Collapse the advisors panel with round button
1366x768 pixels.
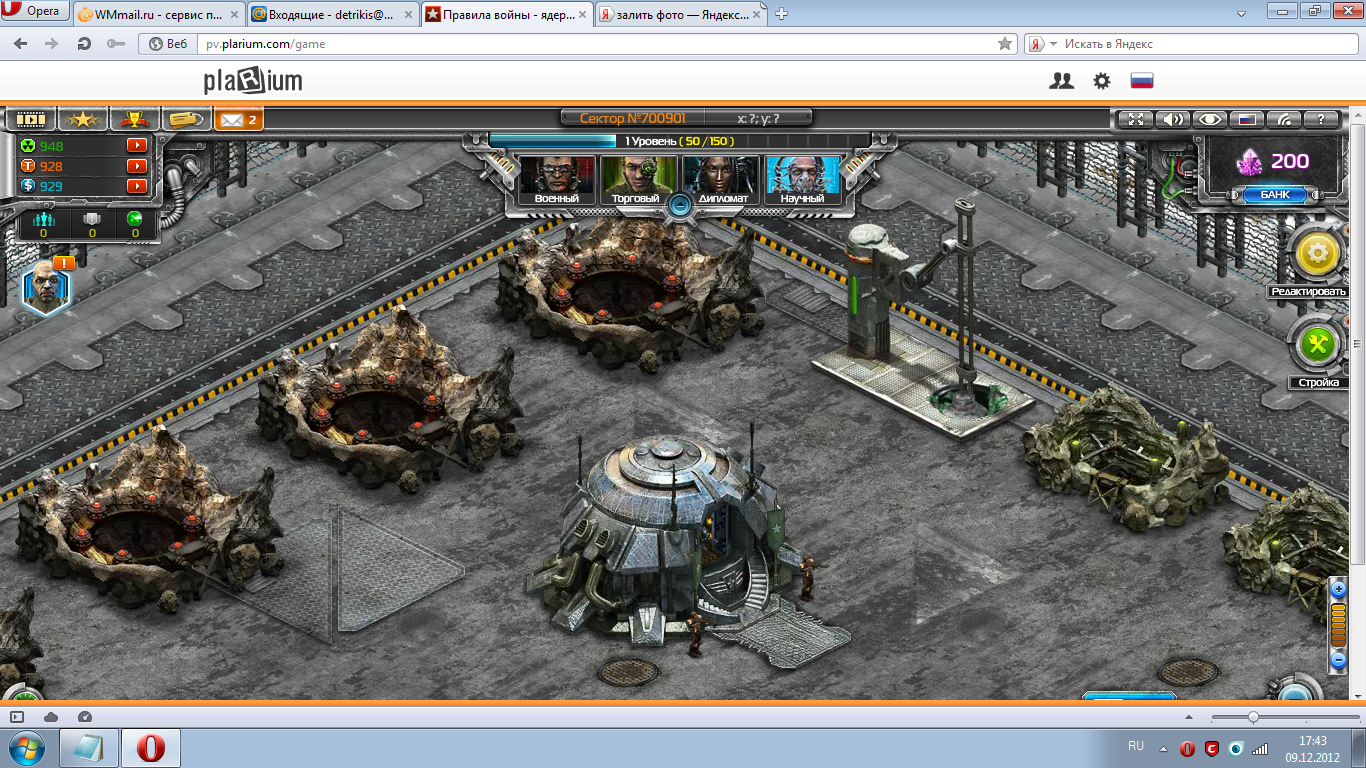(x=680, y=206)
